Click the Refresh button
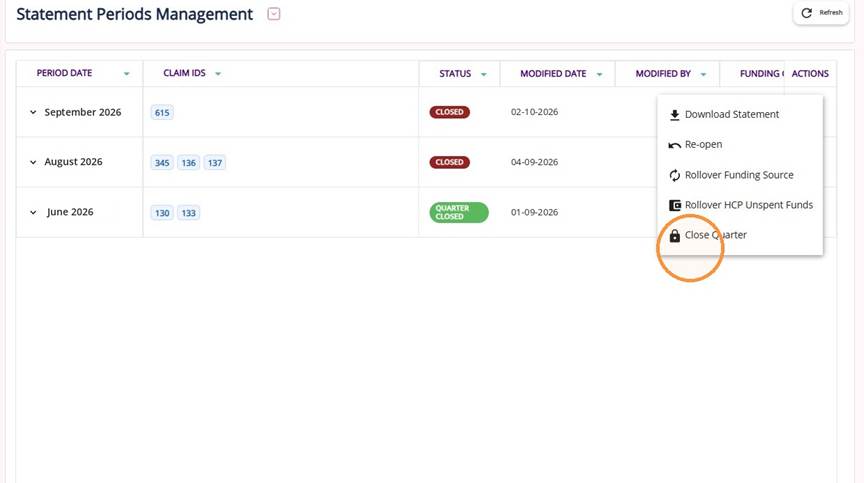Image resolution: width=864 pixels, height=483 pixels. click(x=821, y=13)
